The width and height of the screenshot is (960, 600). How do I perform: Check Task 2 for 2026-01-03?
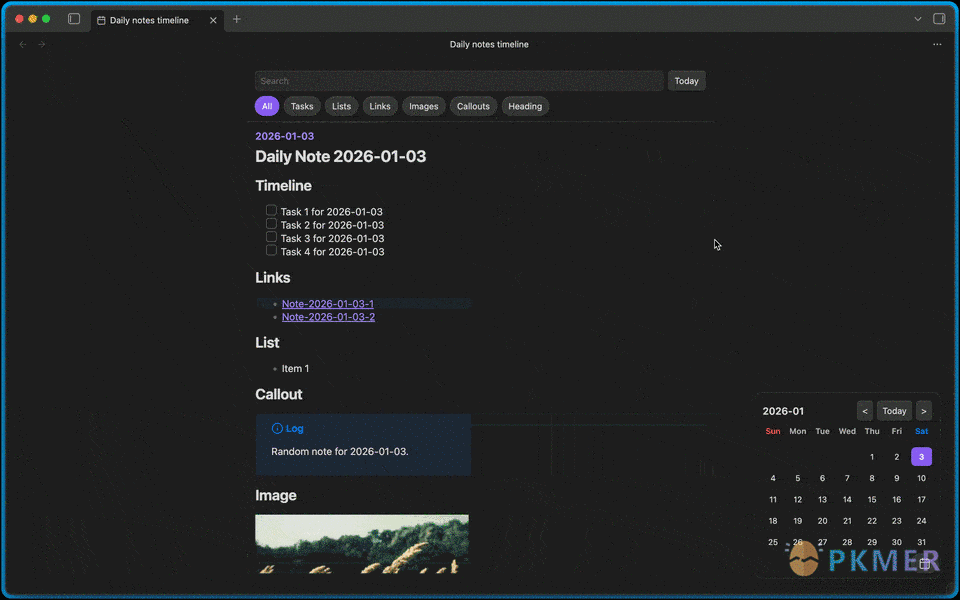pos(271,223)
